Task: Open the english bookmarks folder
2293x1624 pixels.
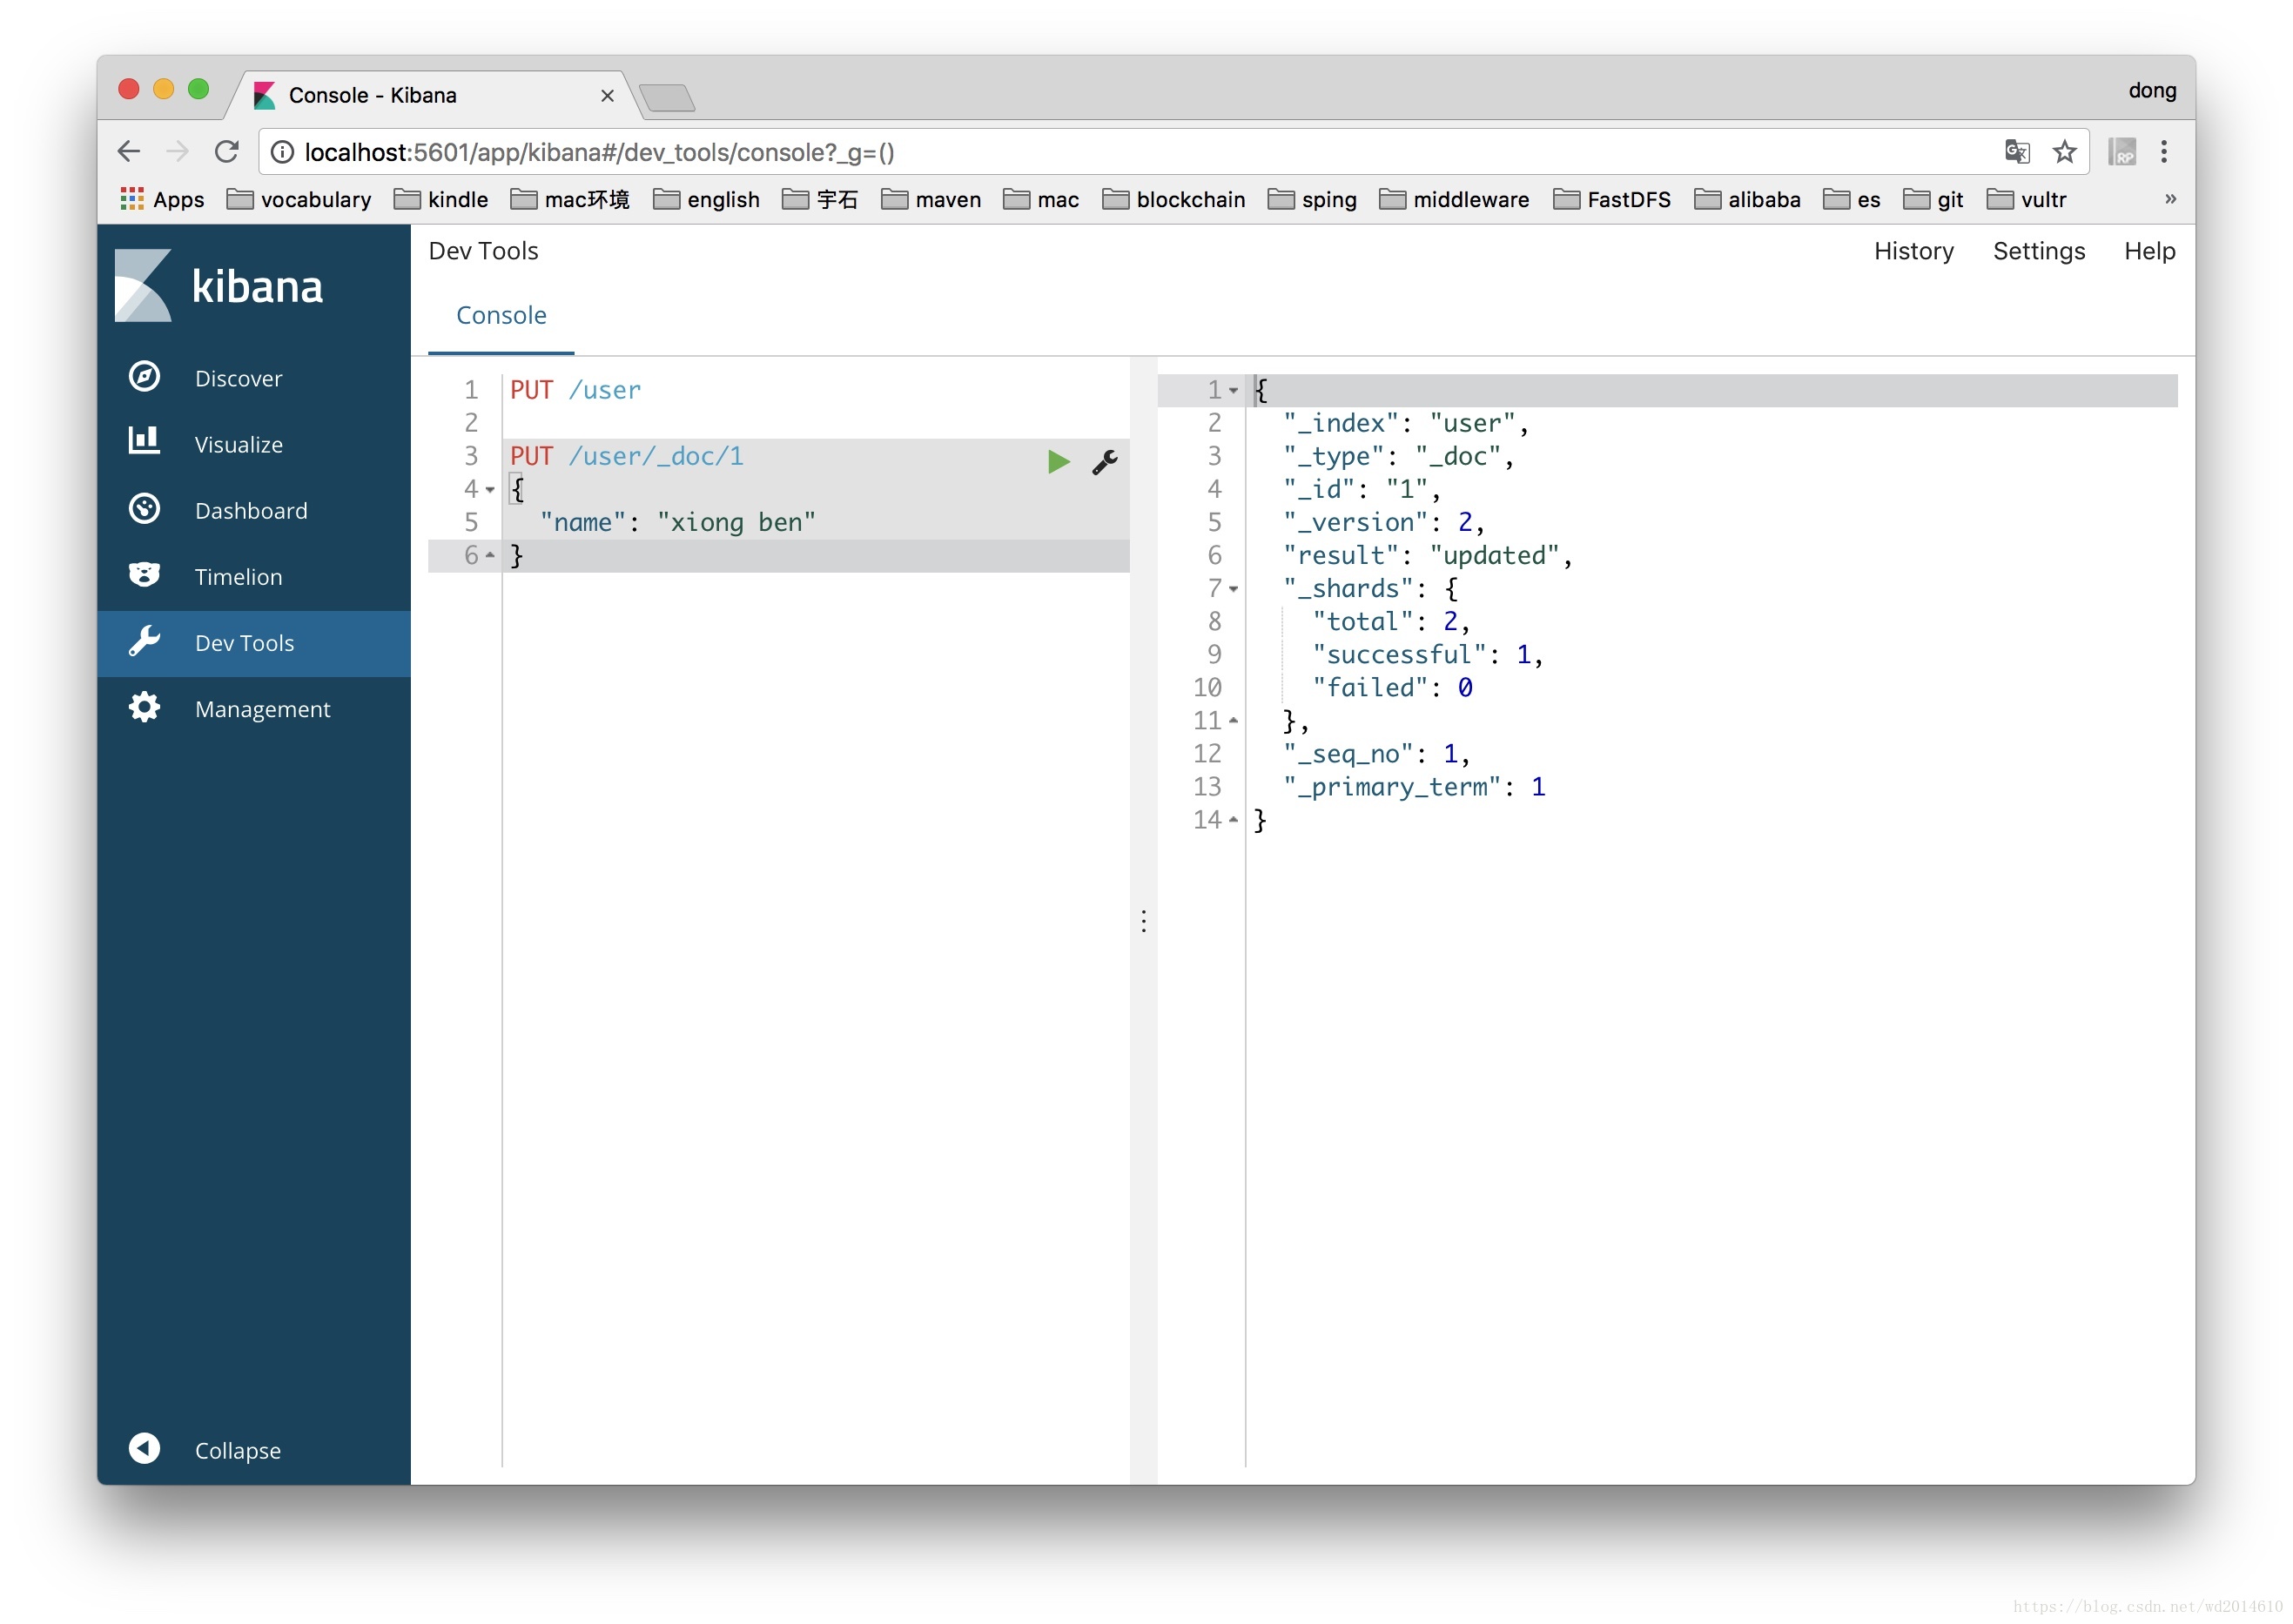Action: (x=706, y=199)
